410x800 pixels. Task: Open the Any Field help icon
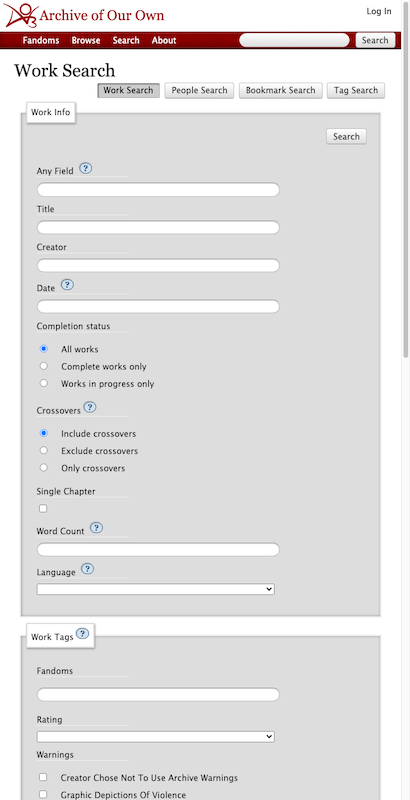click(x=86, y=169)
